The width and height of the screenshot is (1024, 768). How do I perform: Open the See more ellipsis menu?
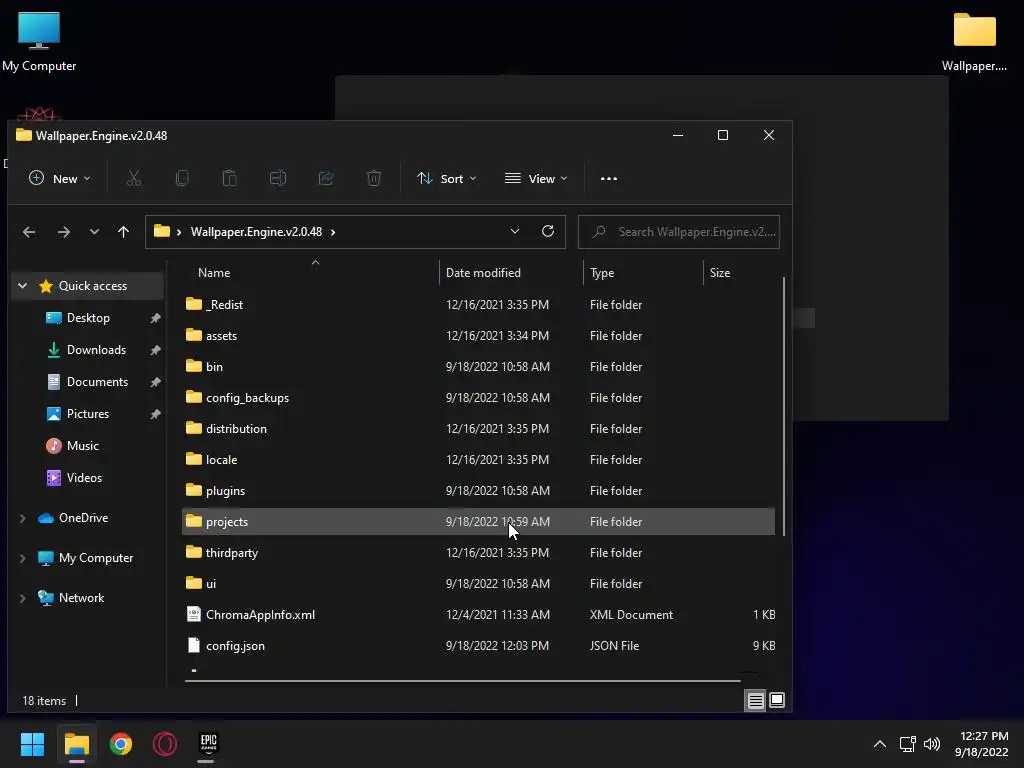609,178
